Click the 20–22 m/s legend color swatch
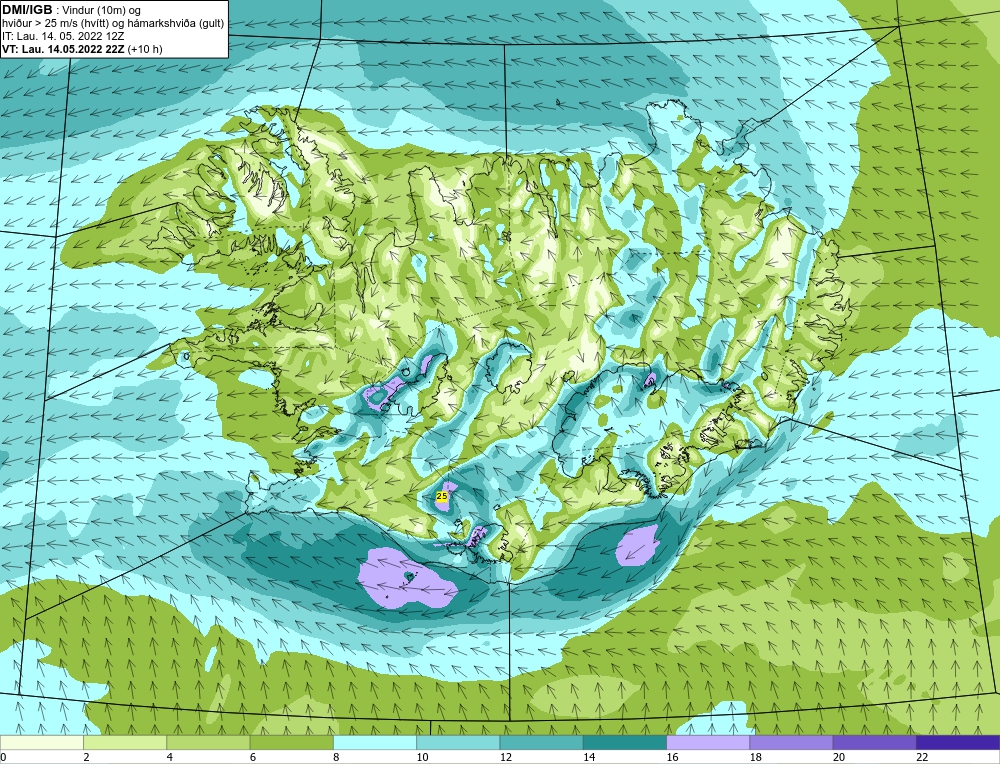 coord(874,742)
